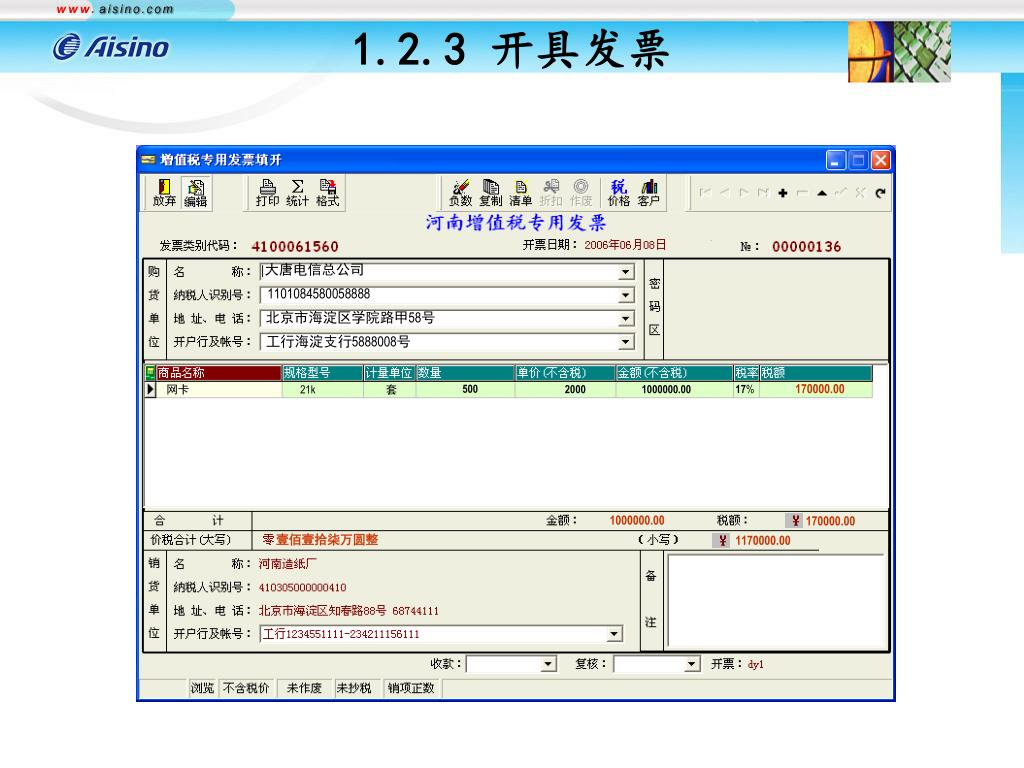Click the 金额(不含税) column header
Screen dimensions: 1024x768
tap(675, 373)
